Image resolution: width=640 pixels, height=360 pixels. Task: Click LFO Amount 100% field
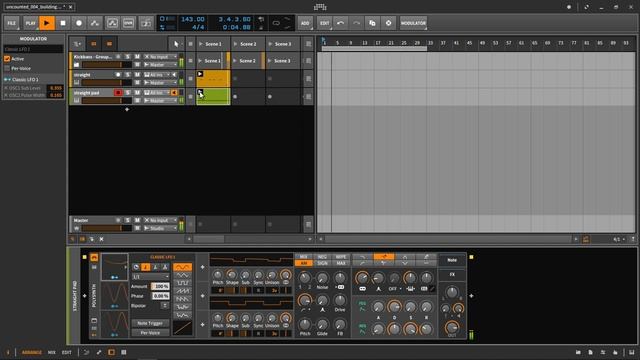click(160, 287)
